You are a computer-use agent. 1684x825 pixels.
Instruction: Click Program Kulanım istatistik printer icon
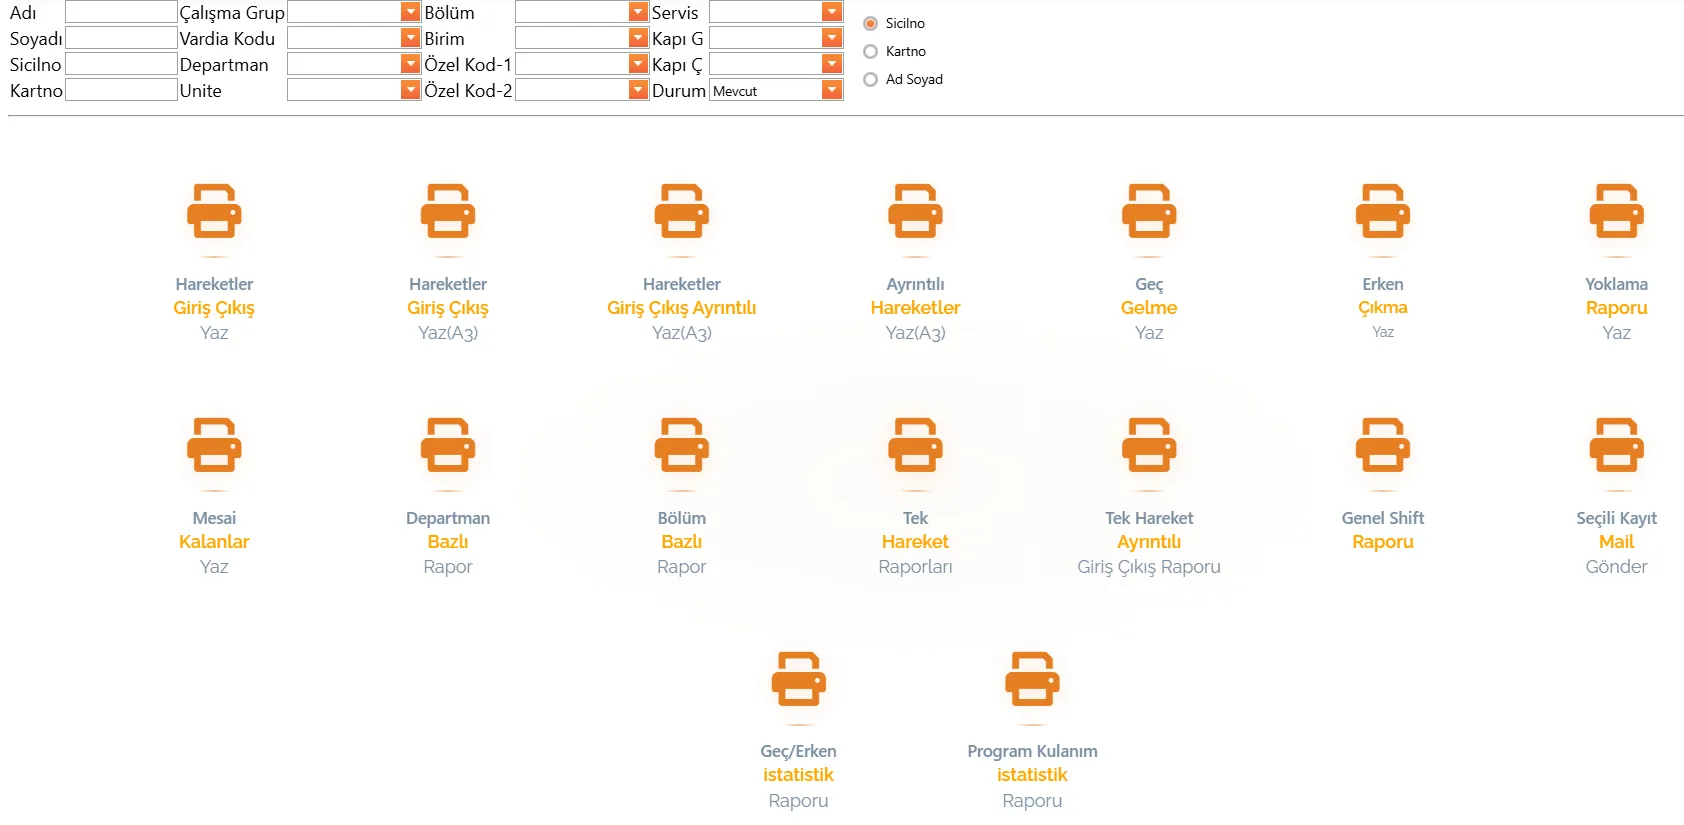tap(1032, 680)
